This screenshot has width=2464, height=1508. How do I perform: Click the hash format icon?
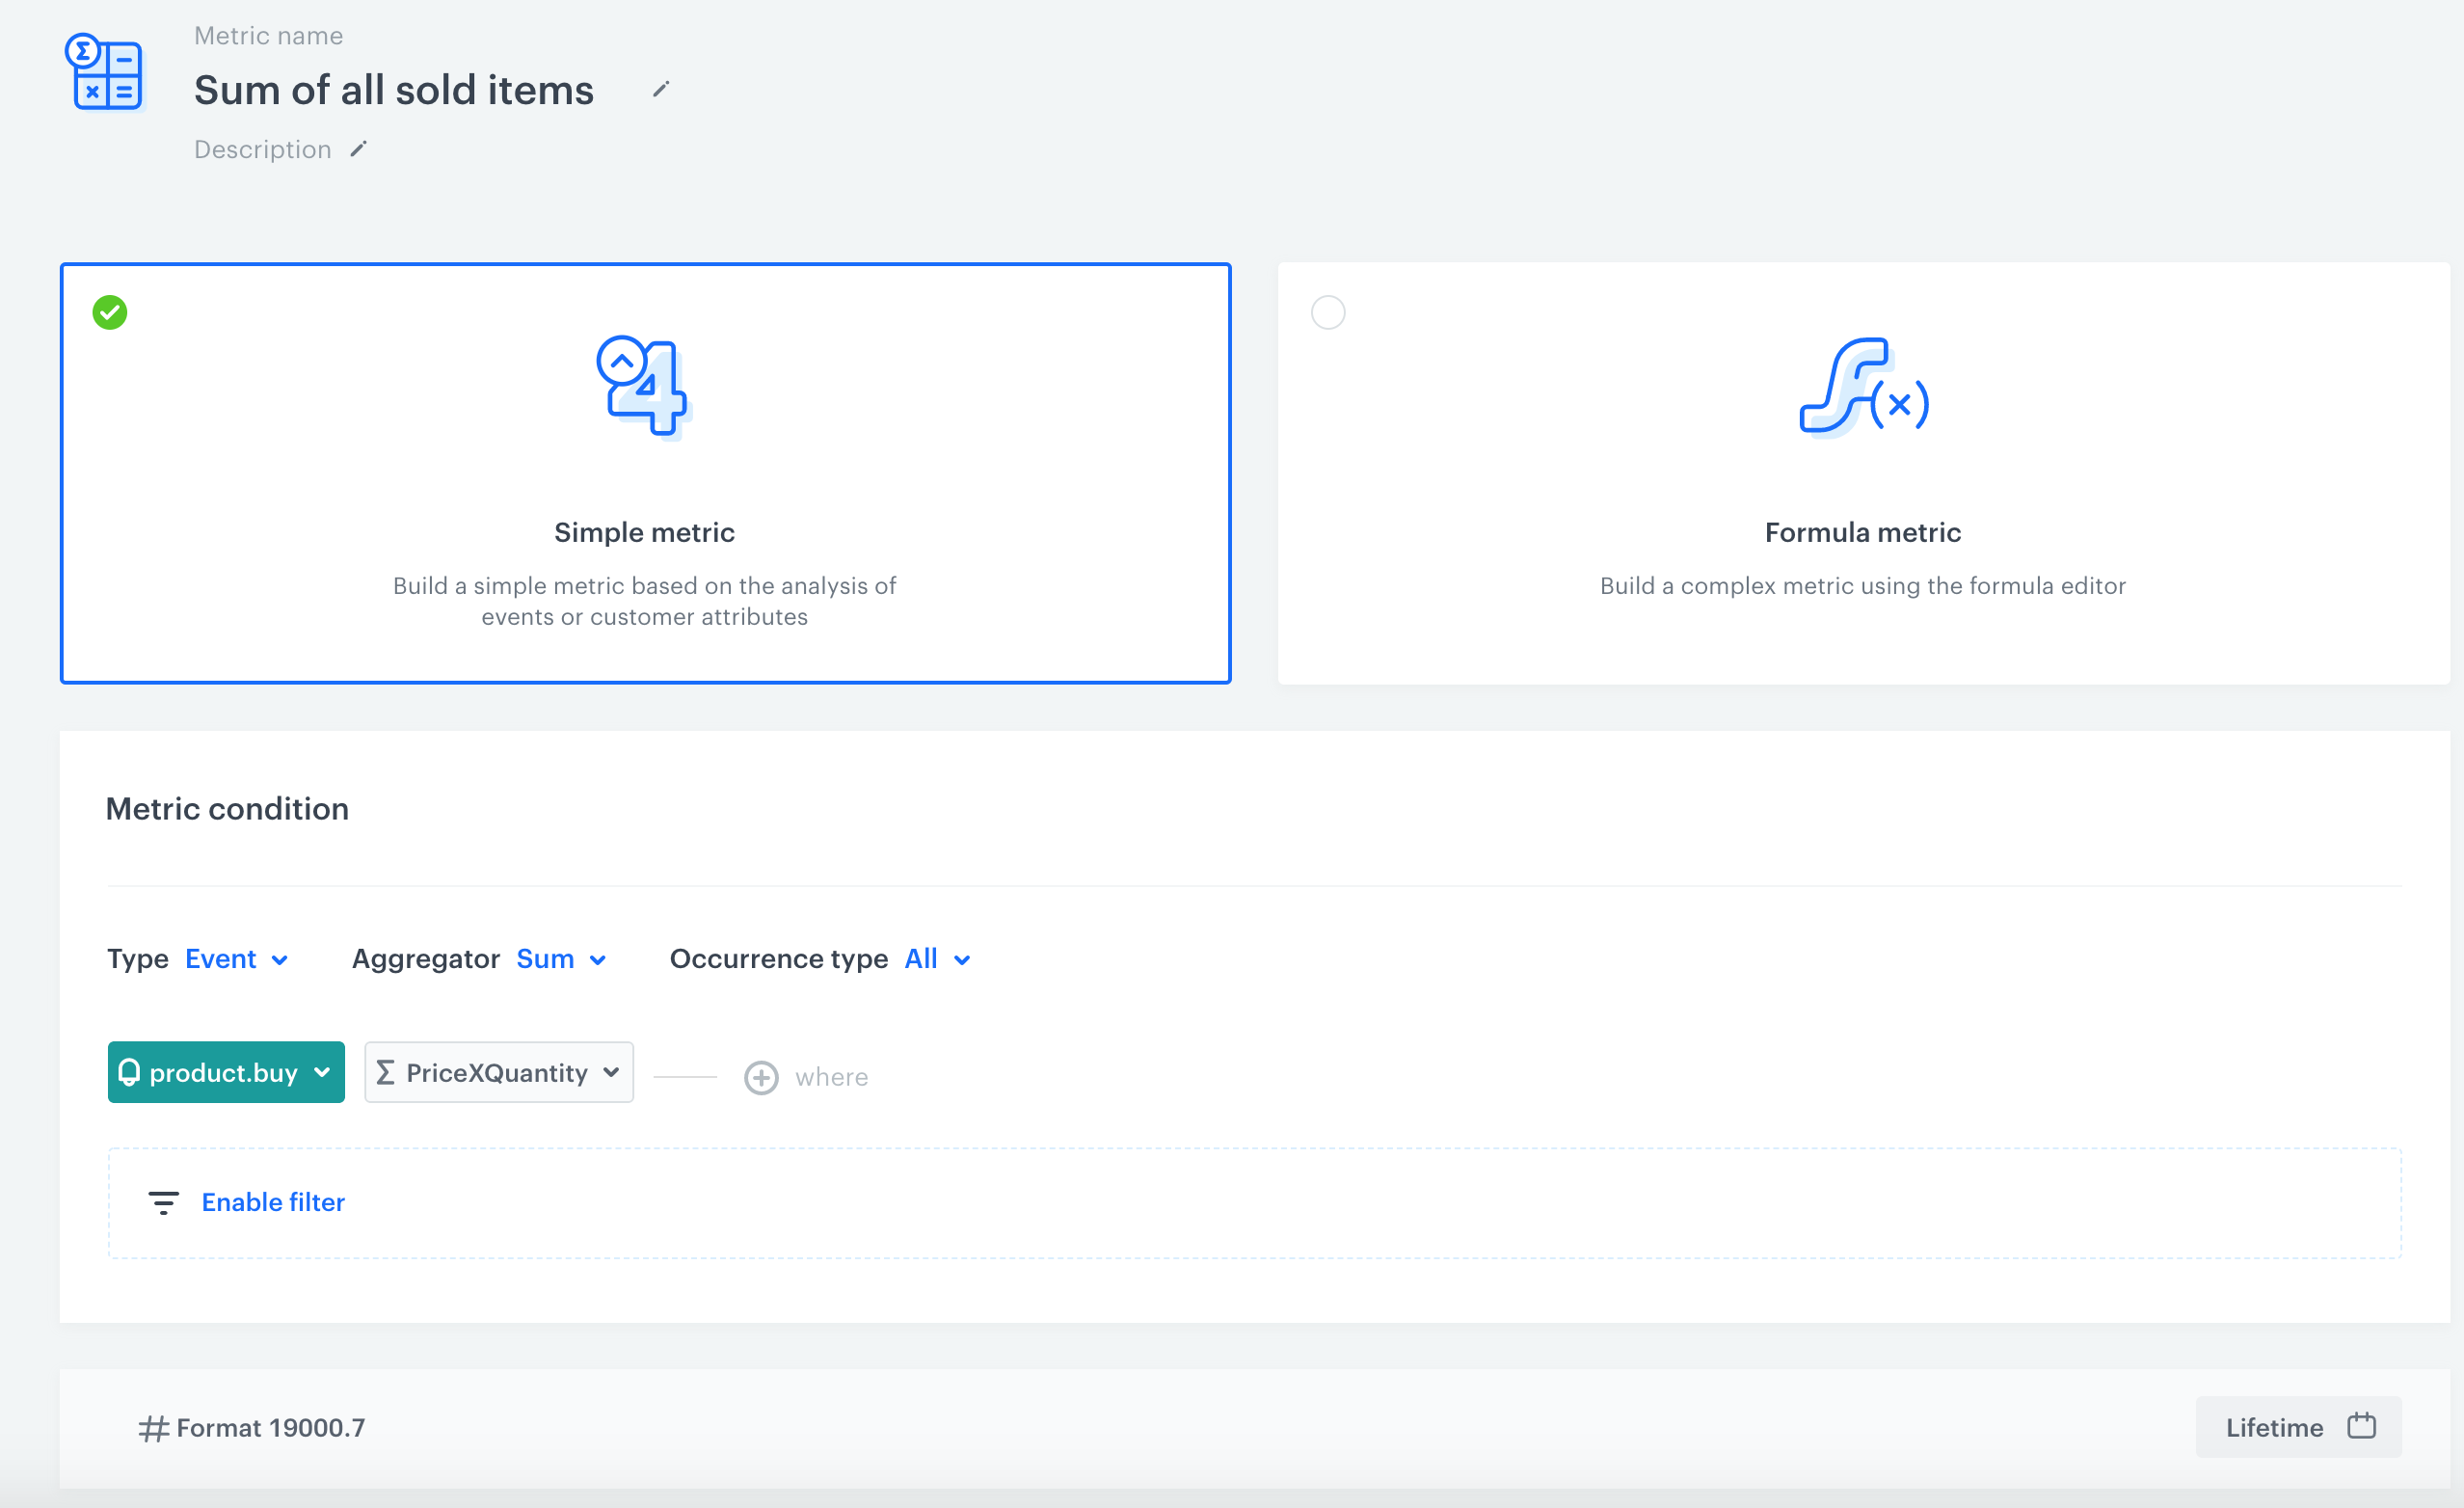153,1428
